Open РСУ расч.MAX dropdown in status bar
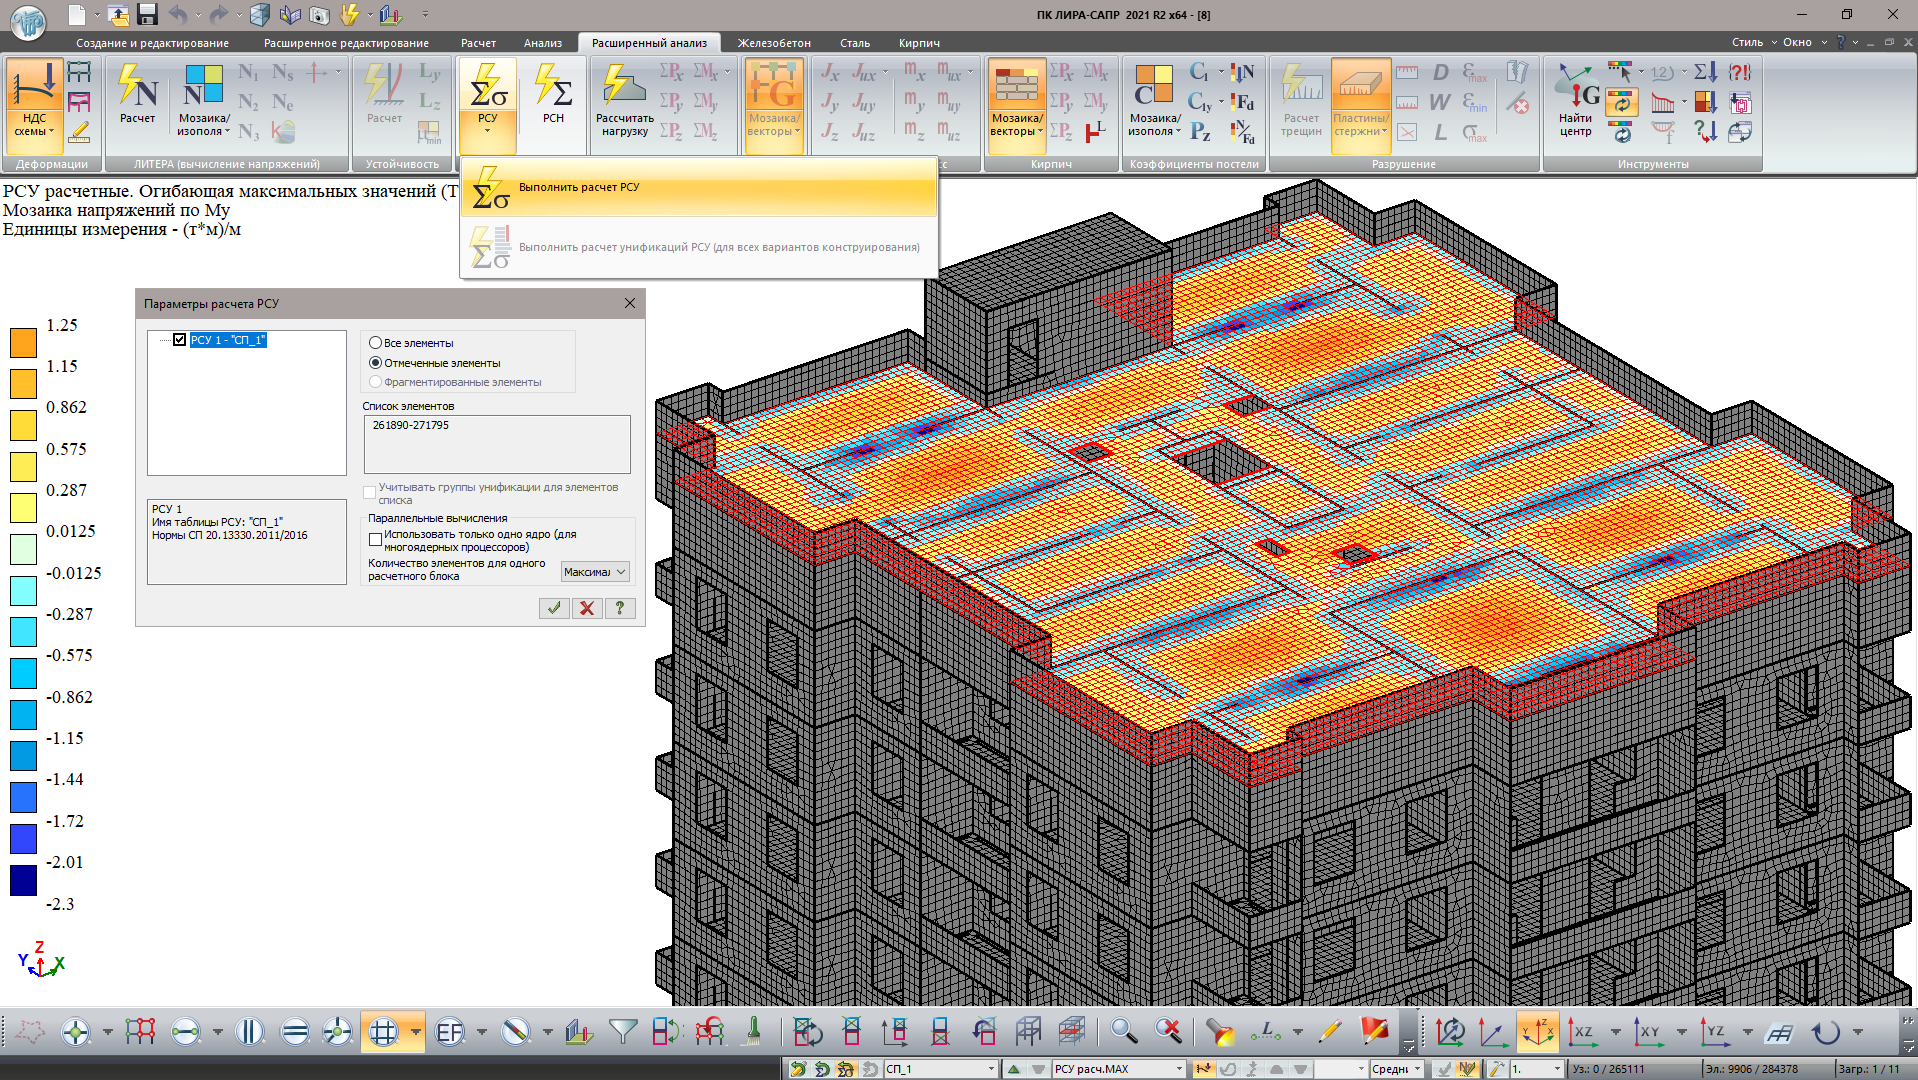1918x1080 pixels. [1178, 1069]
